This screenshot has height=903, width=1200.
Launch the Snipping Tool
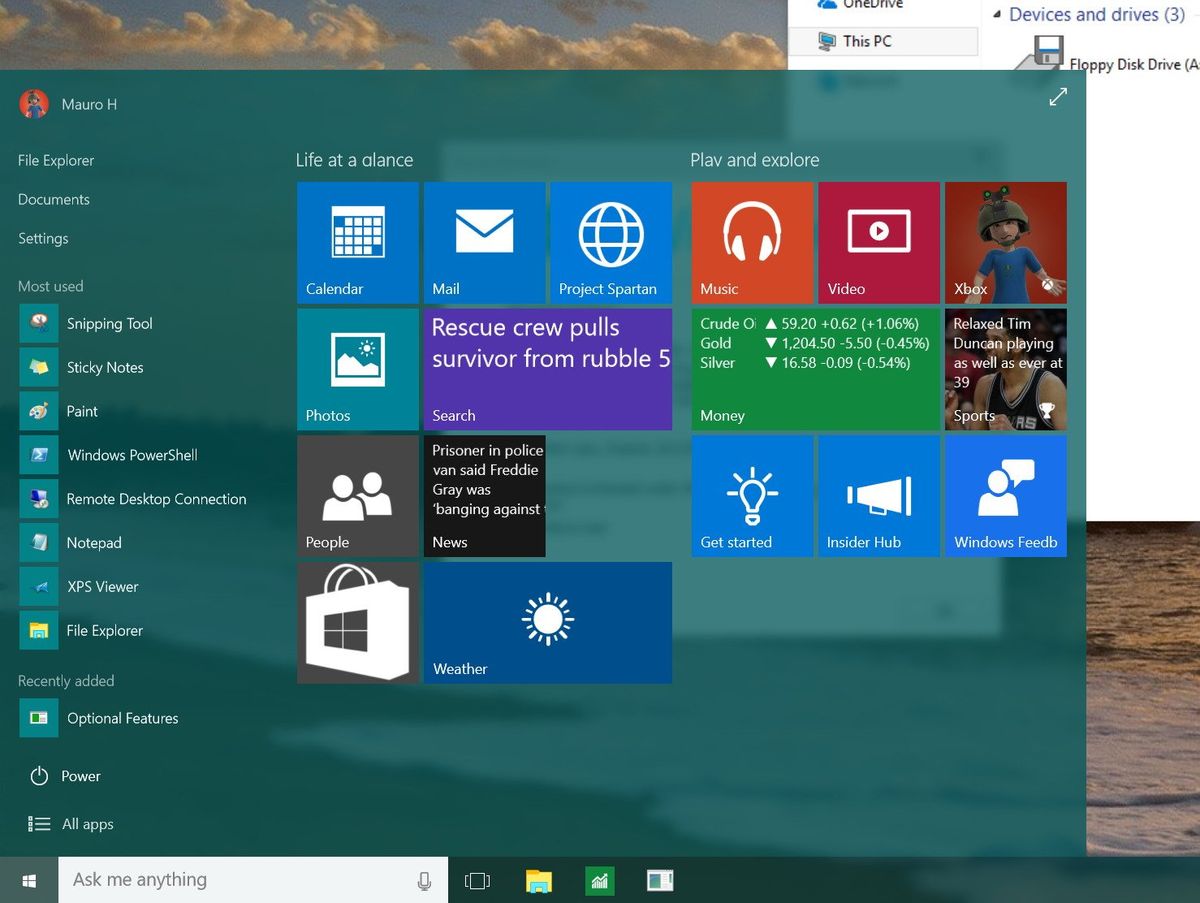point(110,323)
